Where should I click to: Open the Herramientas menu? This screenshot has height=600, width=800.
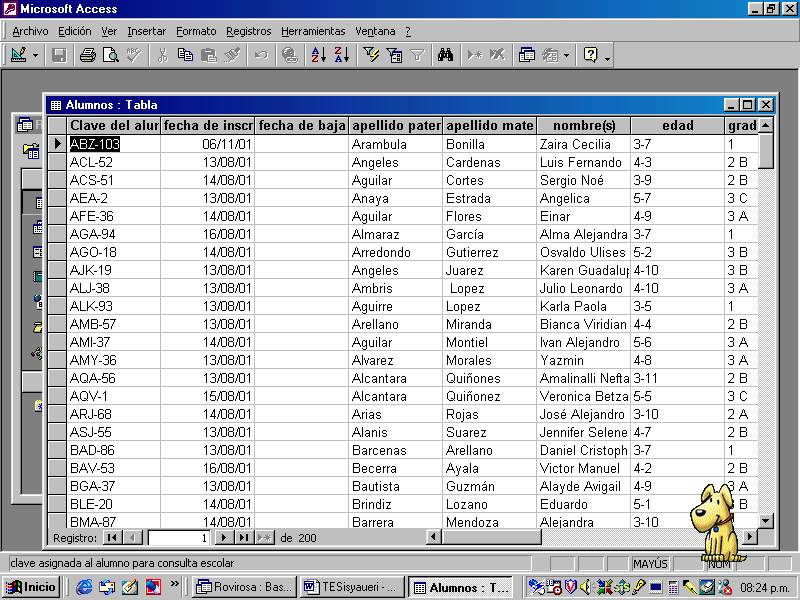tap(313, 31)
